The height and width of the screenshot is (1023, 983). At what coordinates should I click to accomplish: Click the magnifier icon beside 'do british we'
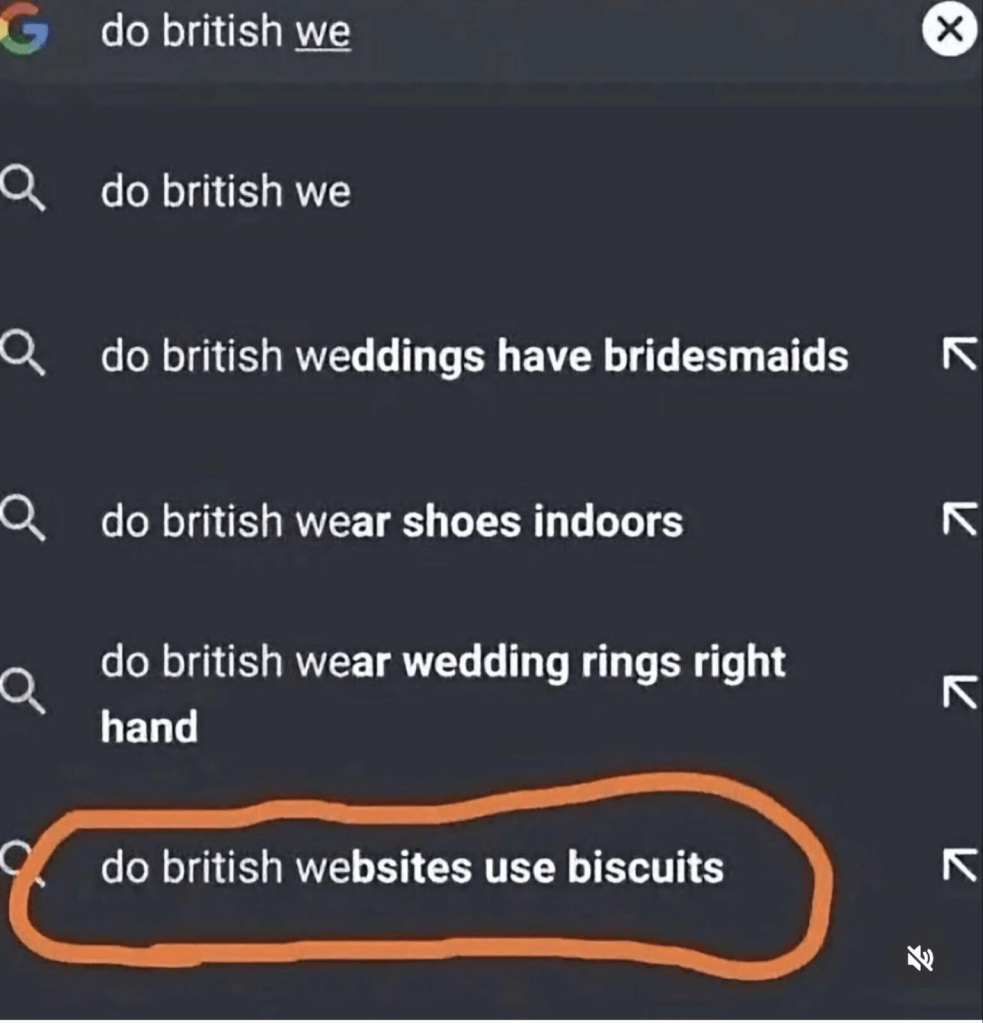pos(22,189)
